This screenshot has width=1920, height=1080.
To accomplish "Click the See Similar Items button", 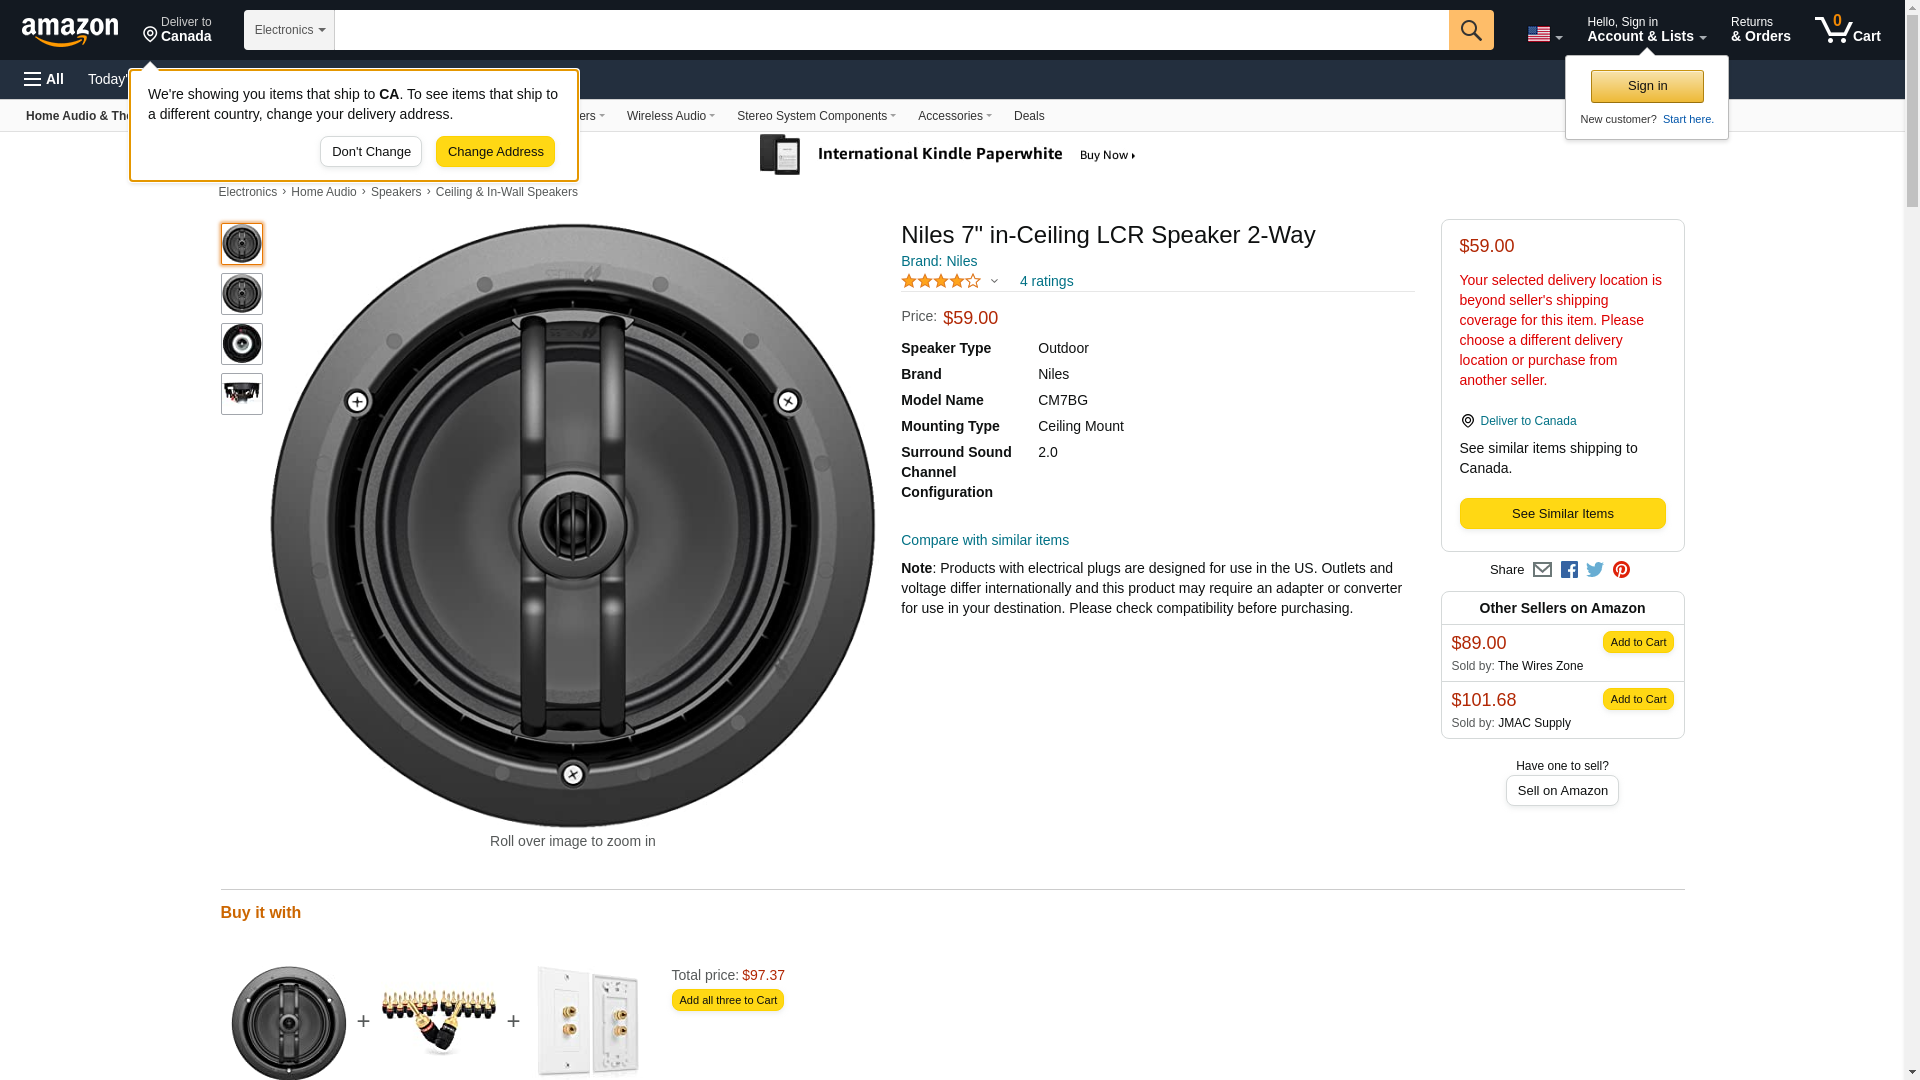I will click(x=1562, y=514).
